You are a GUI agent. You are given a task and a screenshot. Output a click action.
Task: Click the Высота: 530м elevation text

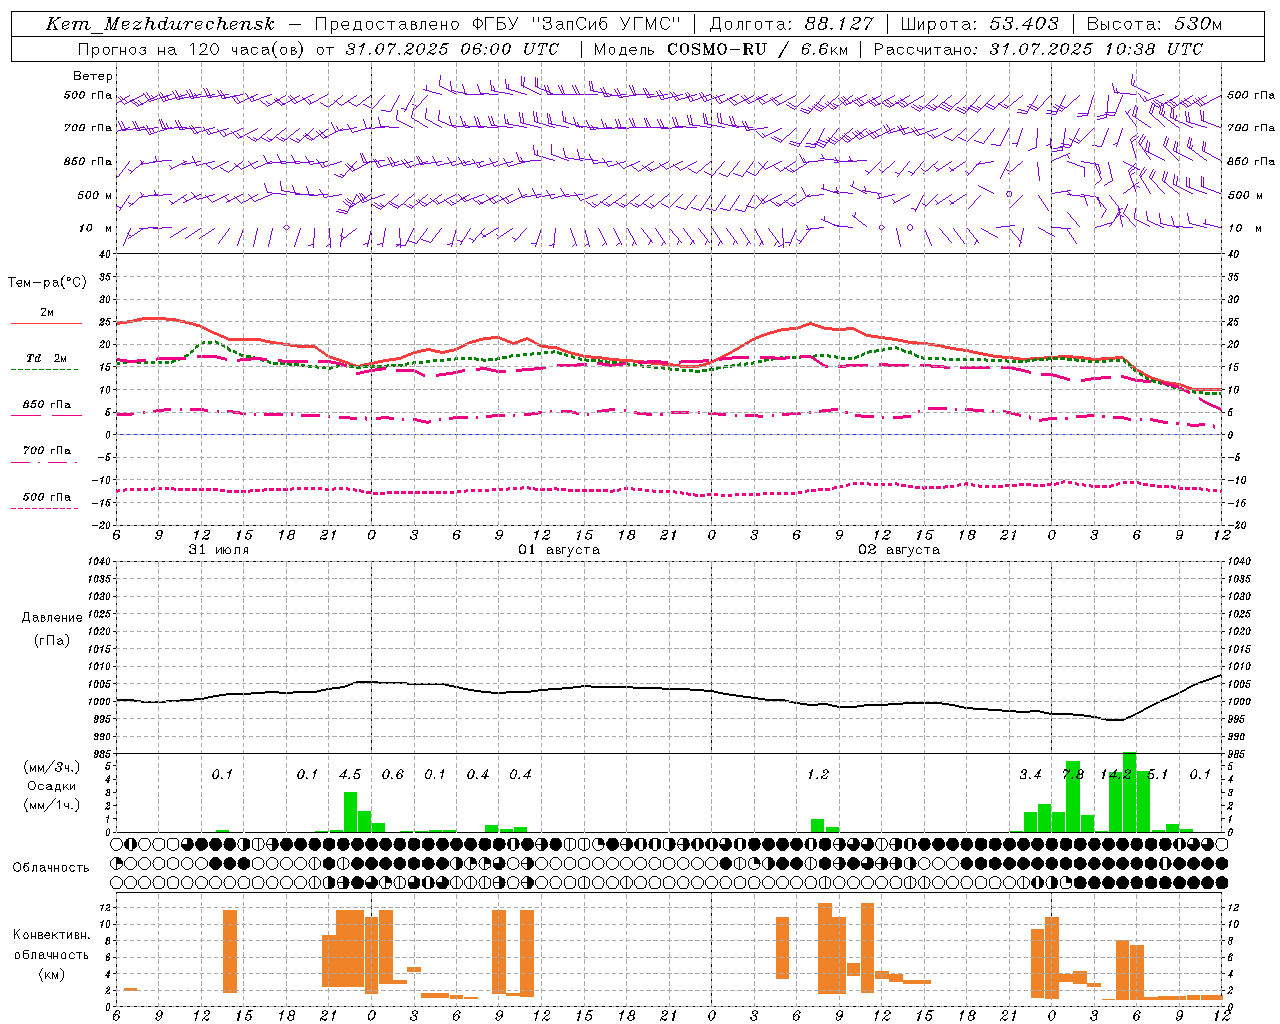pyautogui.click(x=1154, y=24)
